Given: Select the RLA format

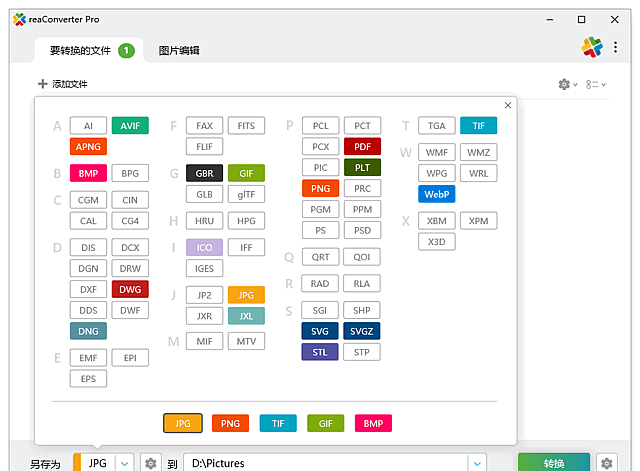Looking at the screenshot, I should (x=362, y=283).
